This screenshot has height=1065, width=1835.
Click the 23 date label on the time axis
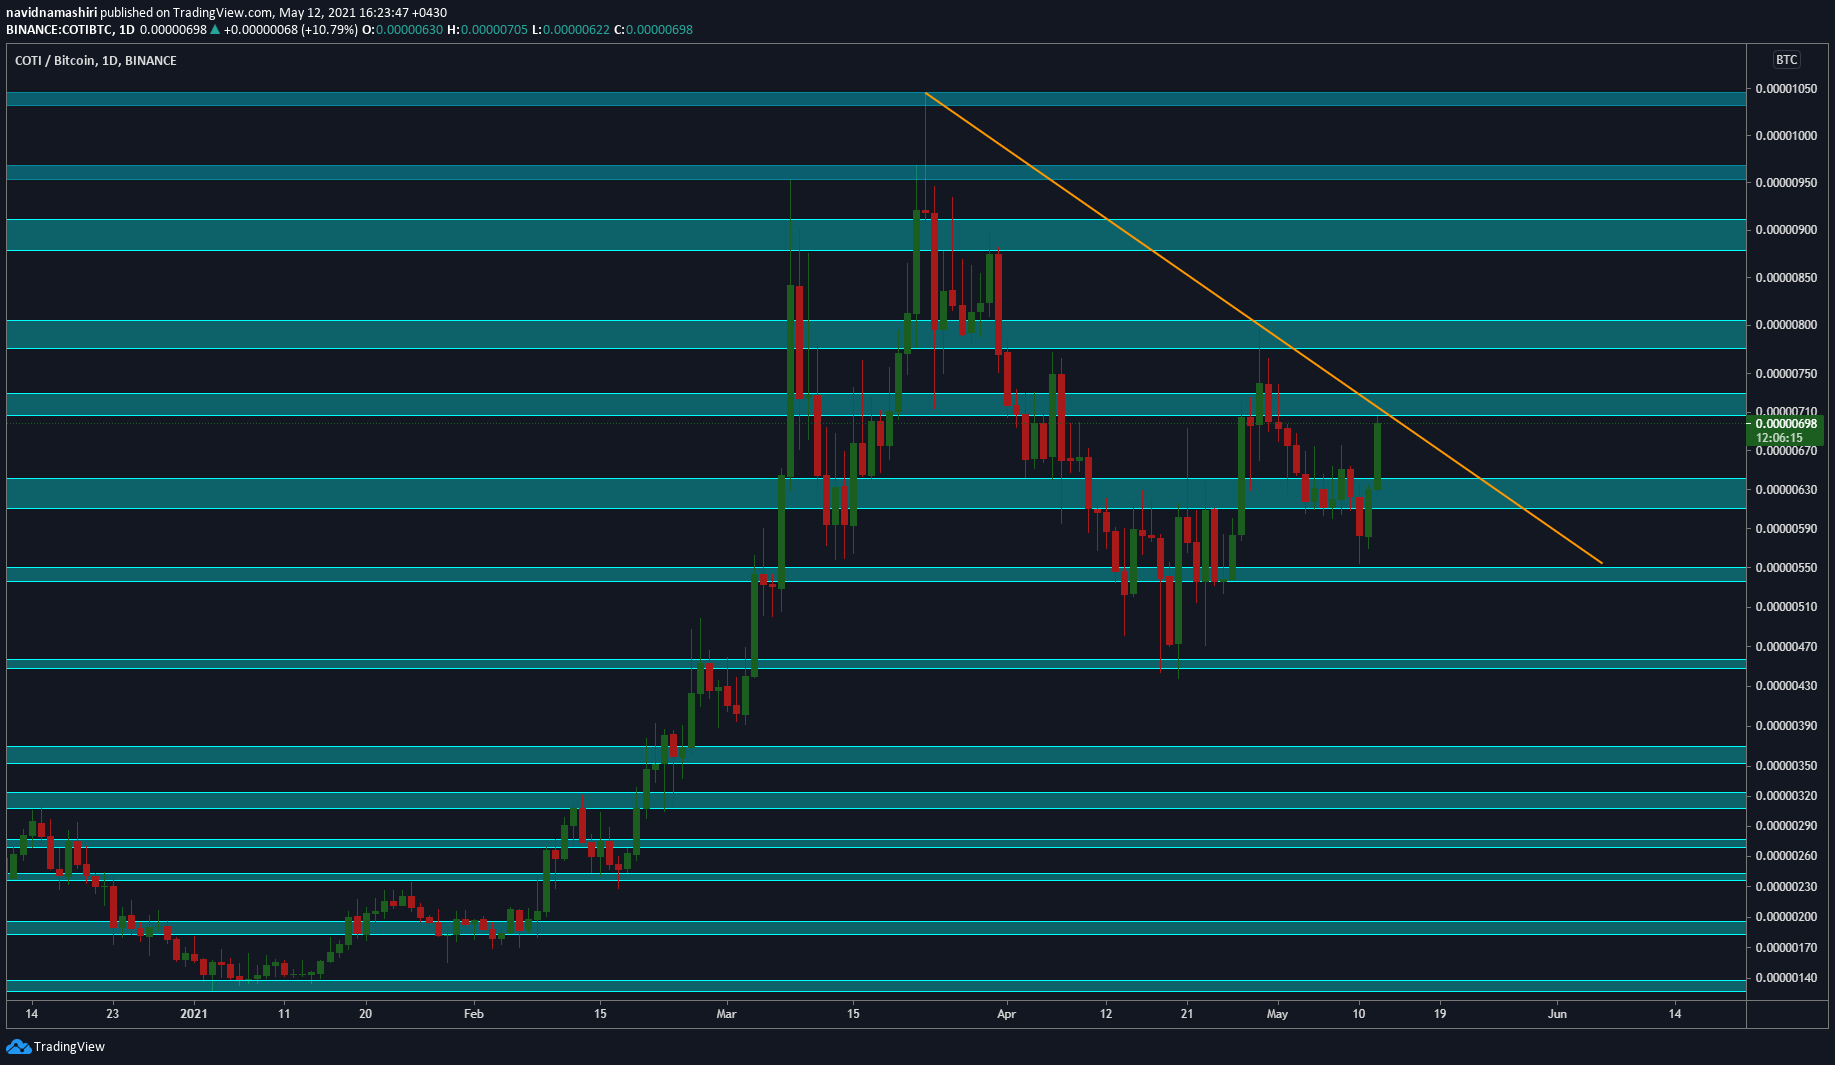point(112,1014)
